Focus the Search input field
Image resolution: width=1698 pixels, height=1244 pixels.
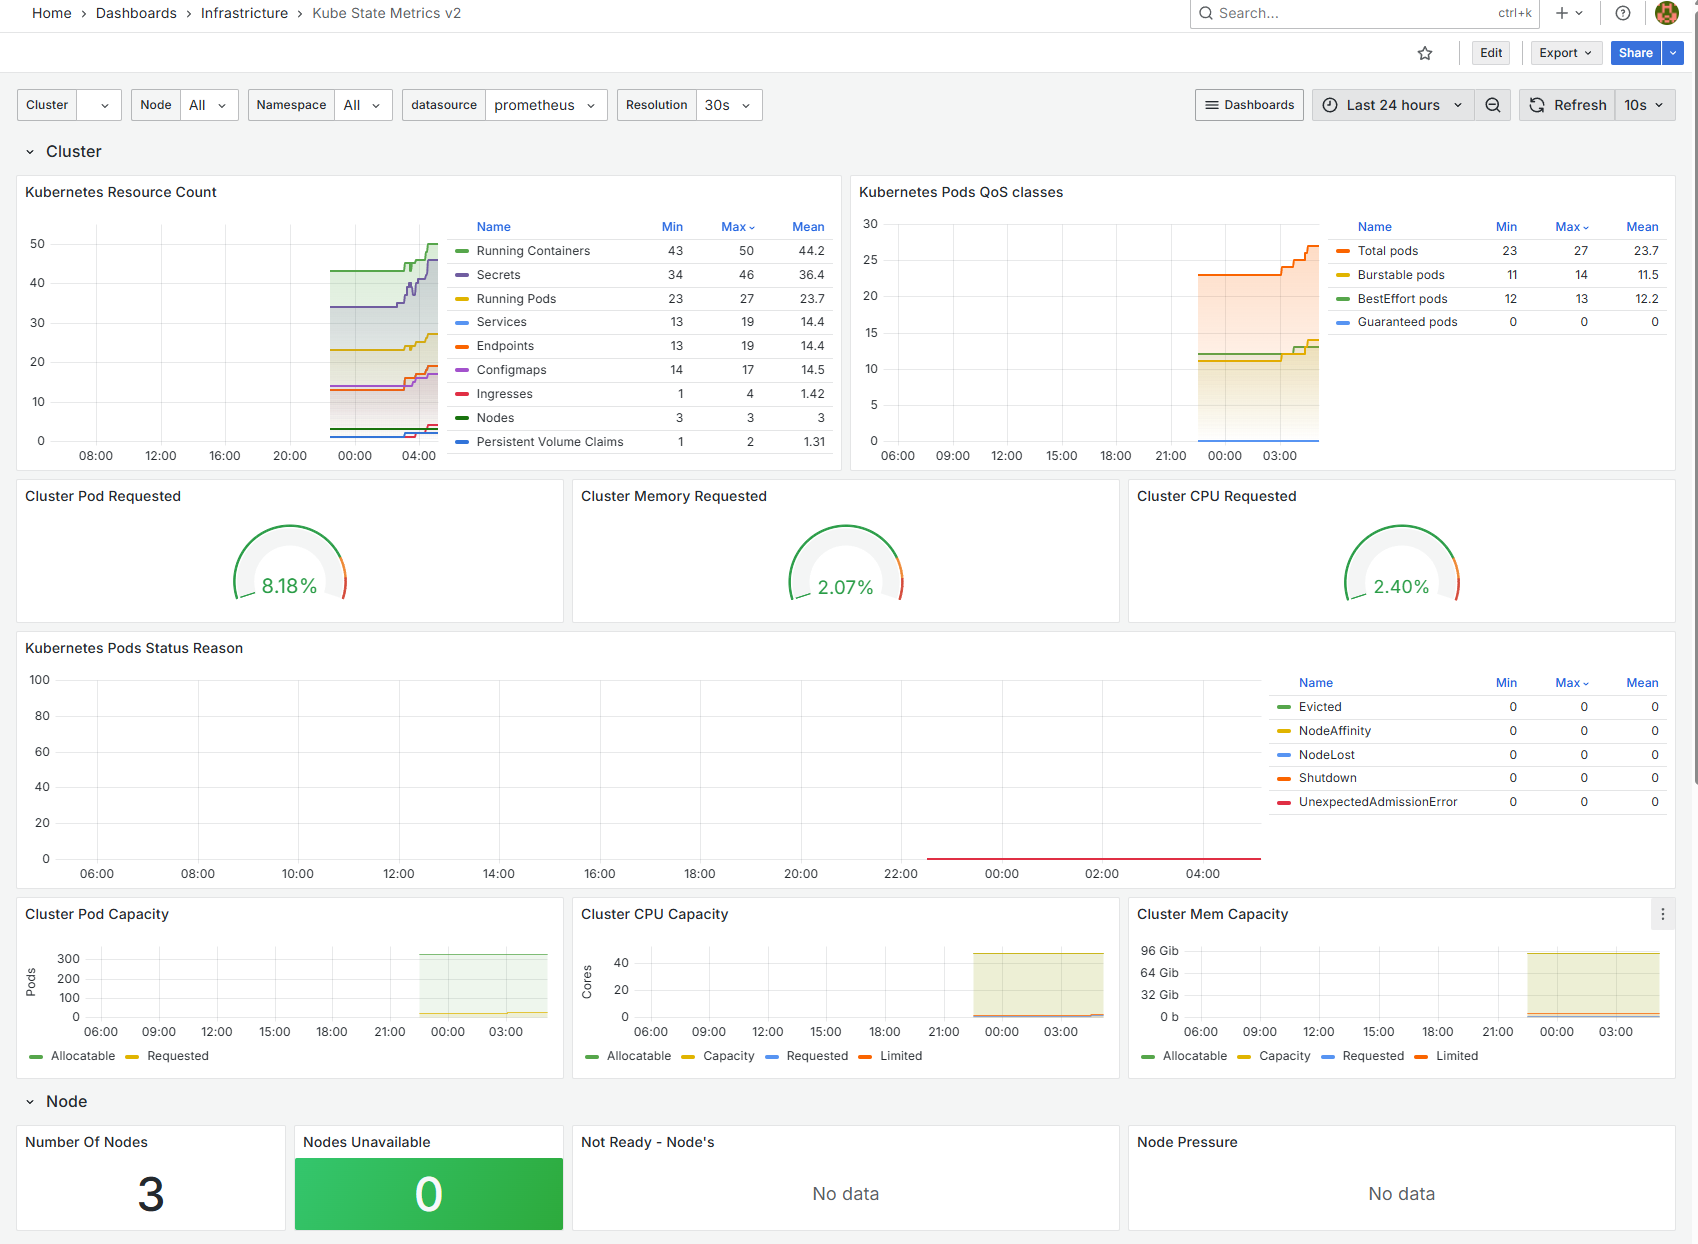[x=1350, y=13]
